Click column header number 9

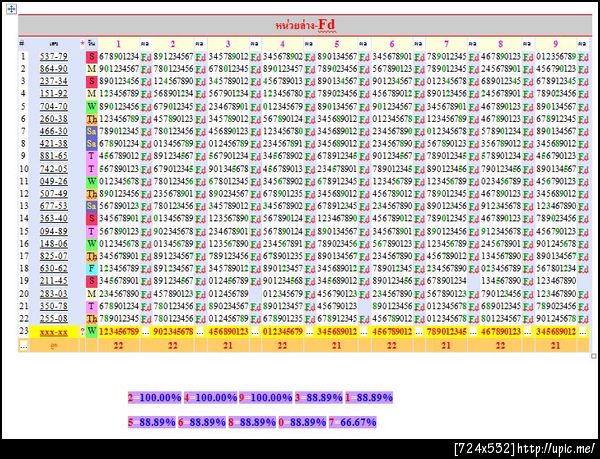(x=555, y=44)
